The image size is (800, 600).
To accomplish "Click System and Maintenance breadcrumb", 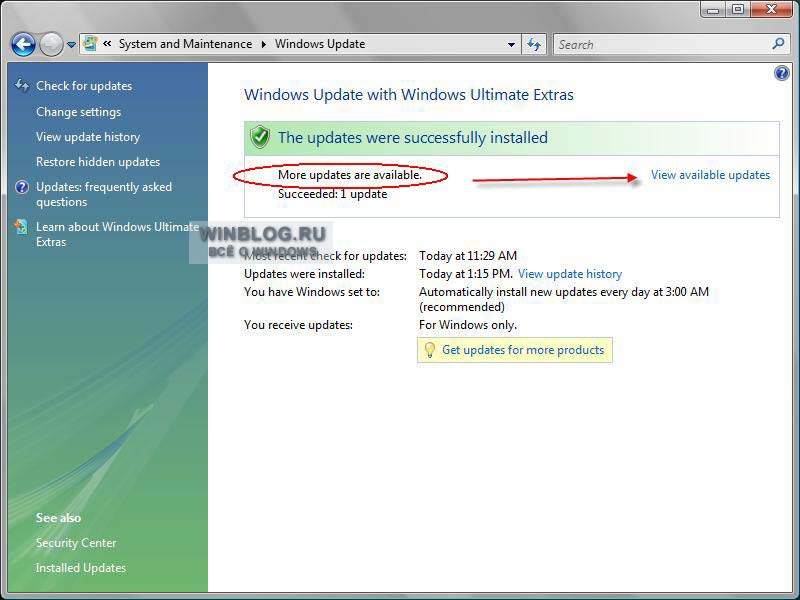I will coord(185,44).
